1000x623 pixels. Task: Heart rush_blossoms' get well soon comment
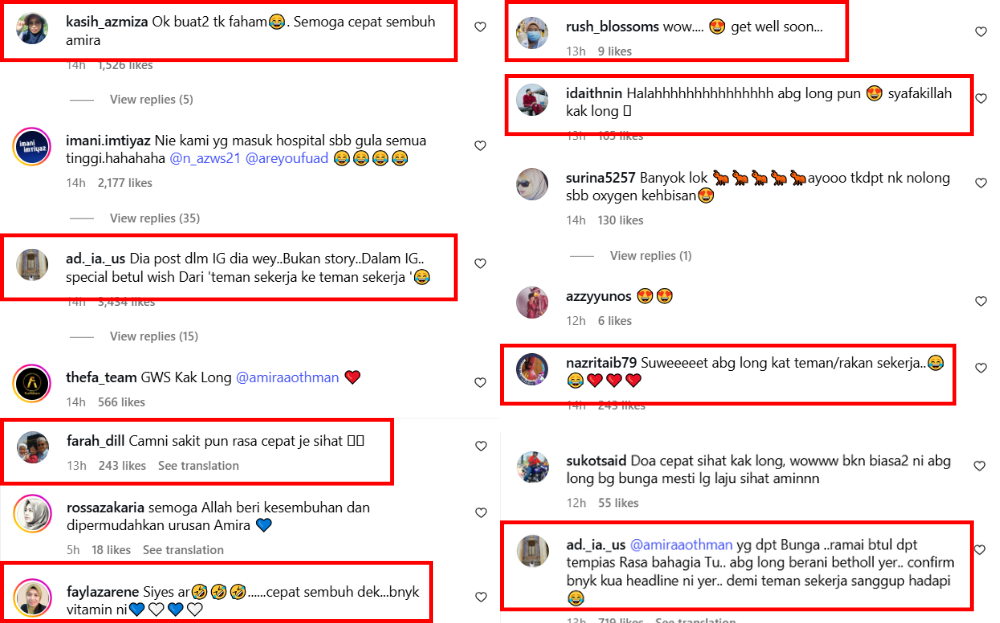[x=981, y=32]
